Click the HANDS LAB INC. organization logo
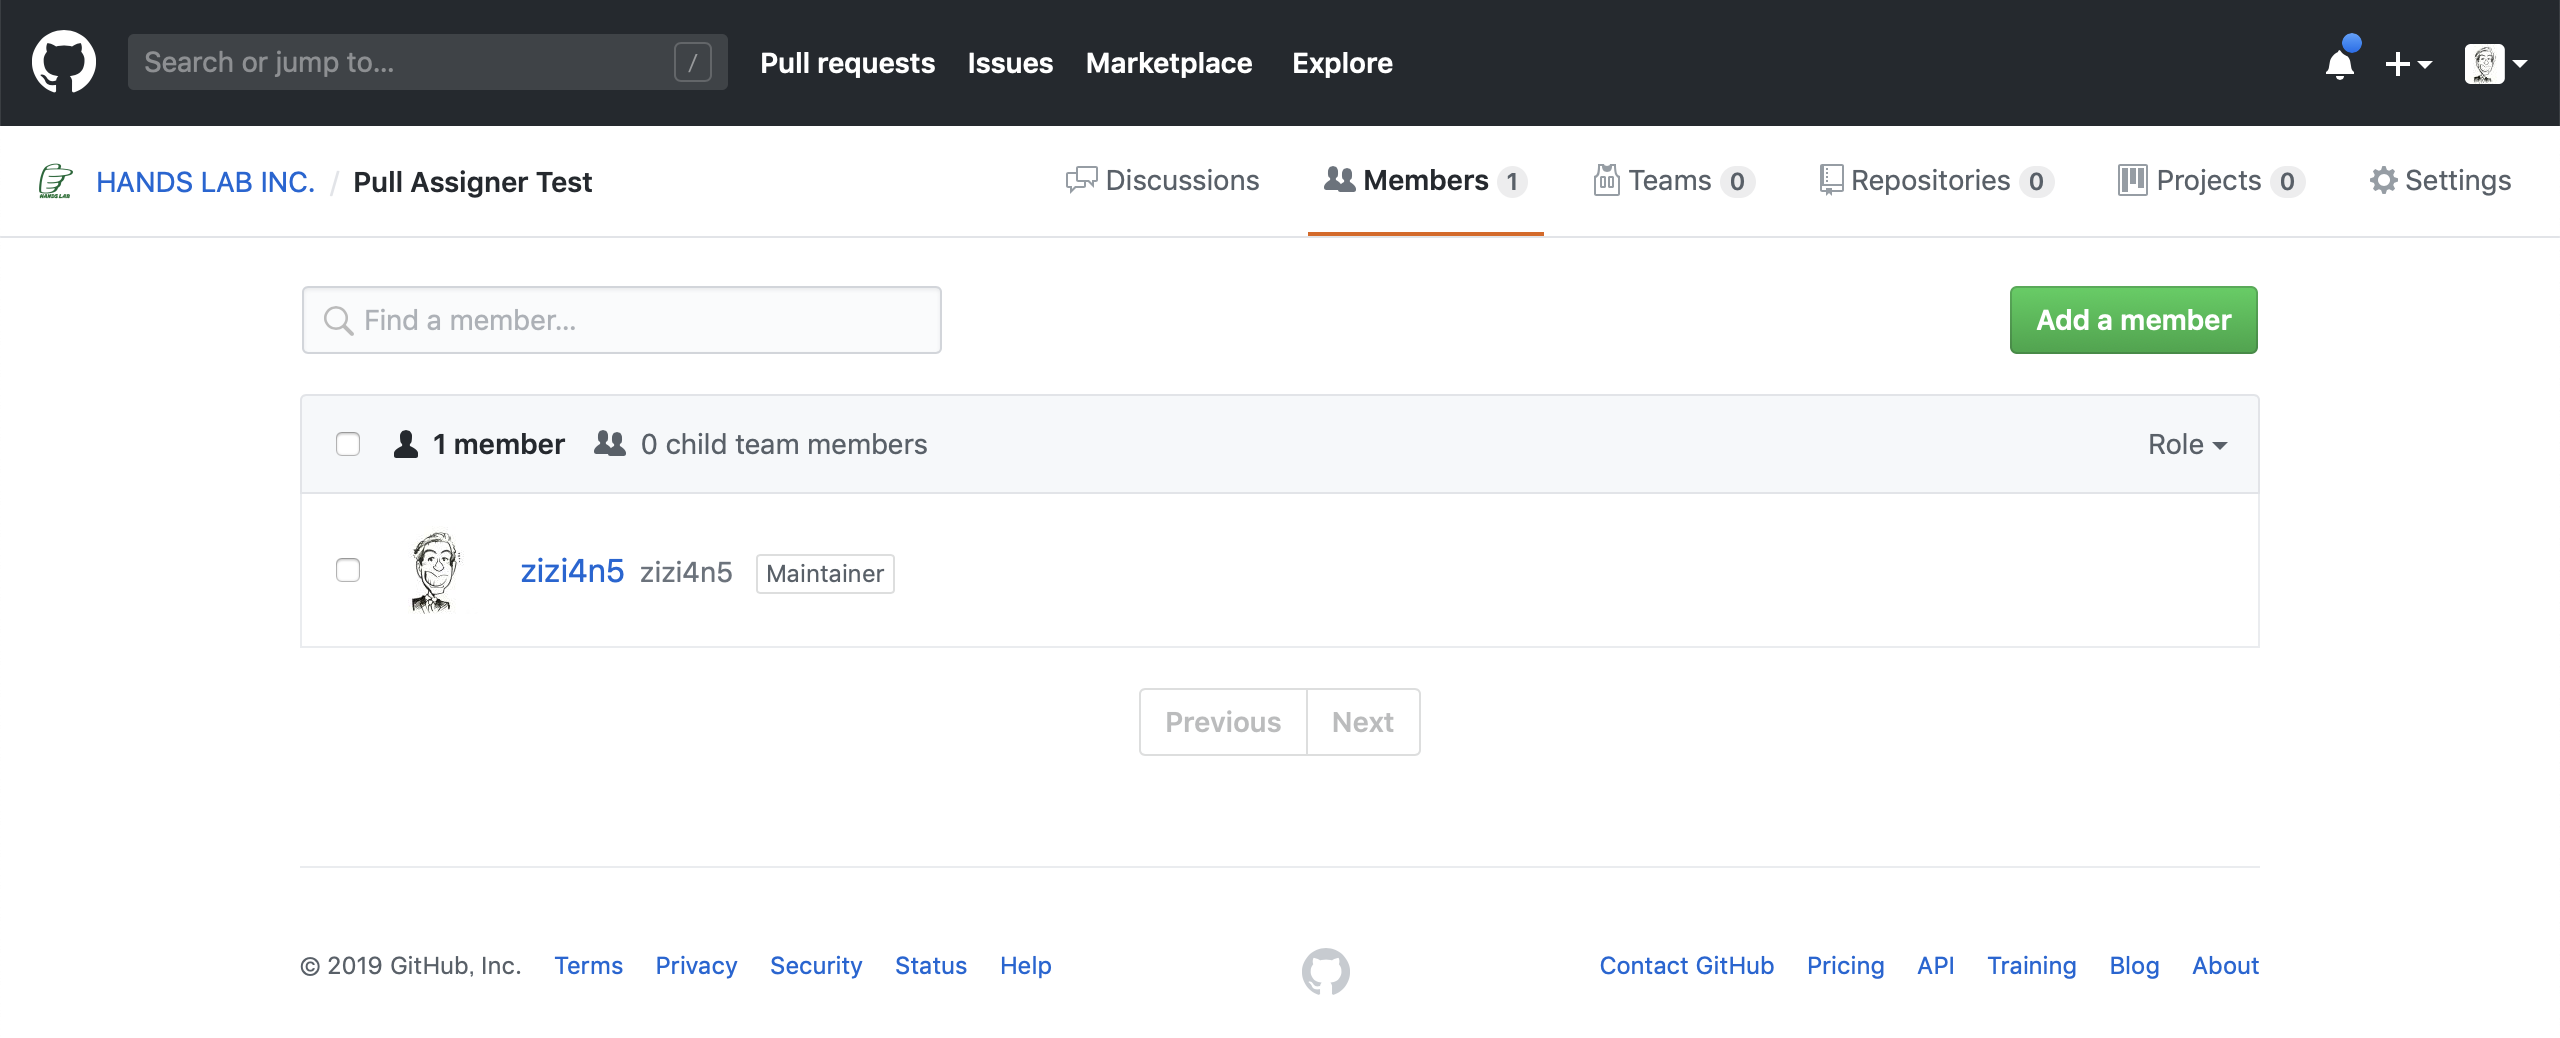This screenshot has width=2560, height=1038. point(55,181)
